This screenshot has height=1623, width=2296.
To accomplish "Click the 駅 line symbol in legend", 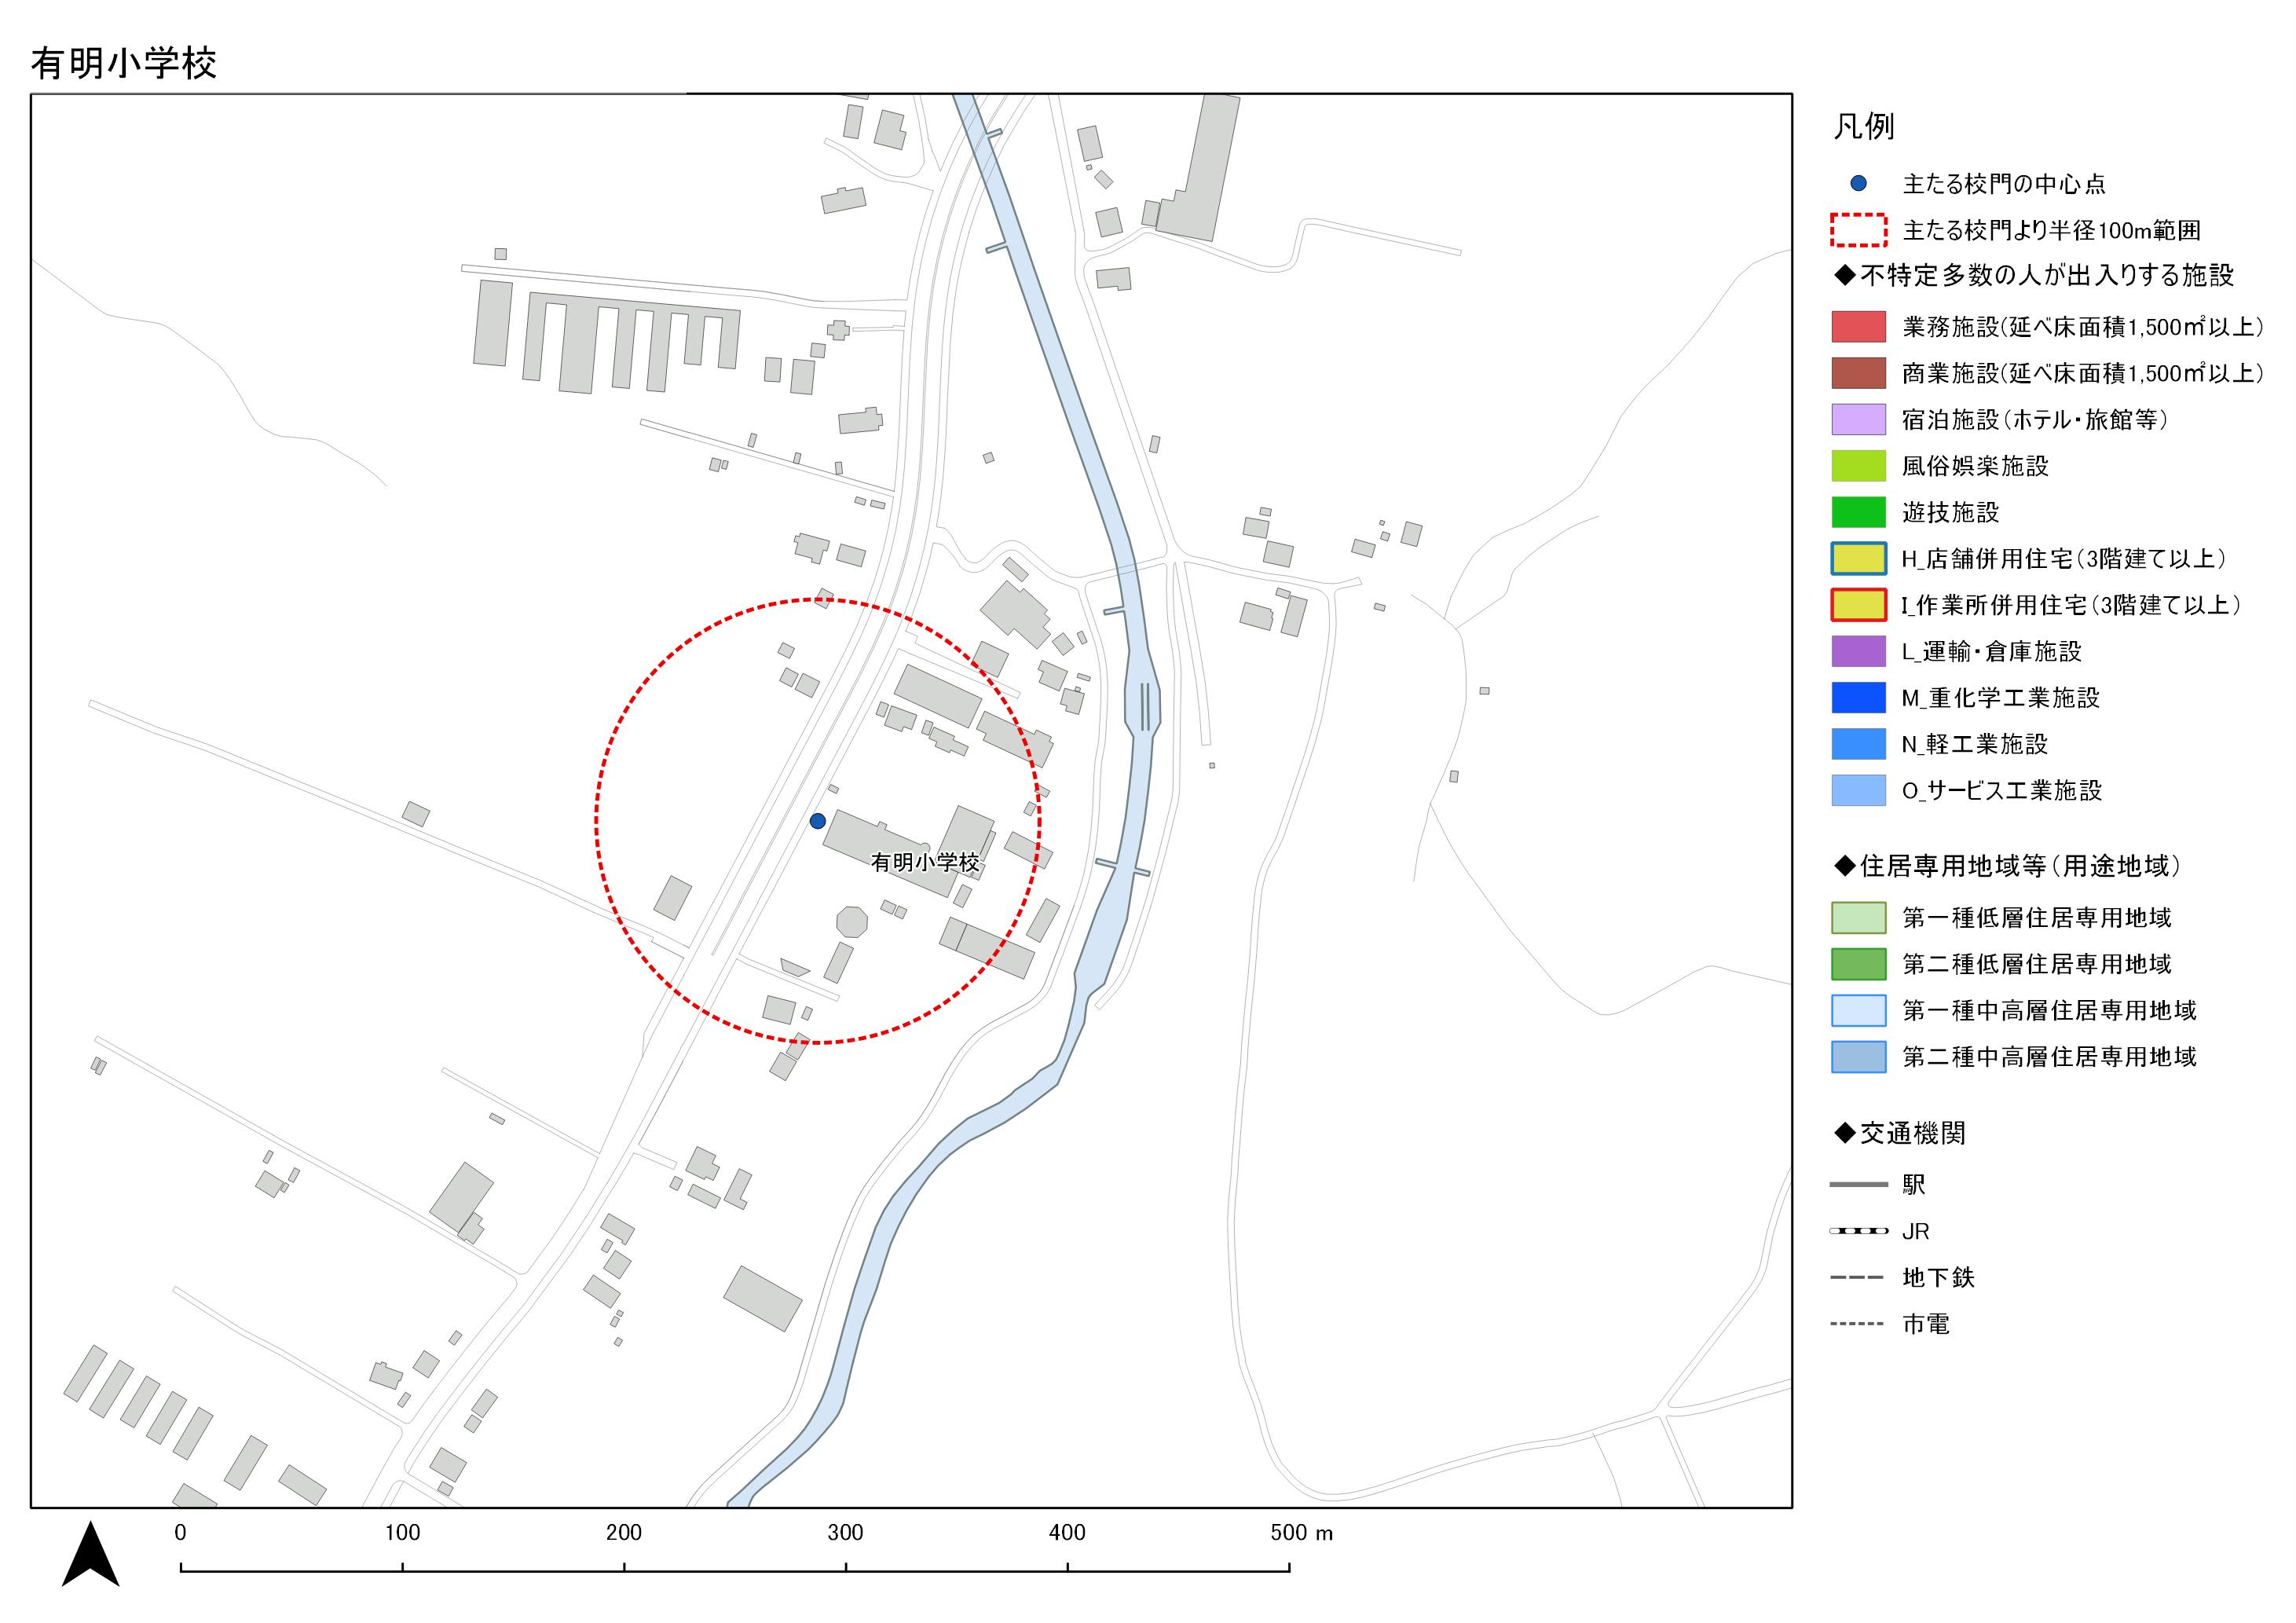I will pos(1859,1185).
